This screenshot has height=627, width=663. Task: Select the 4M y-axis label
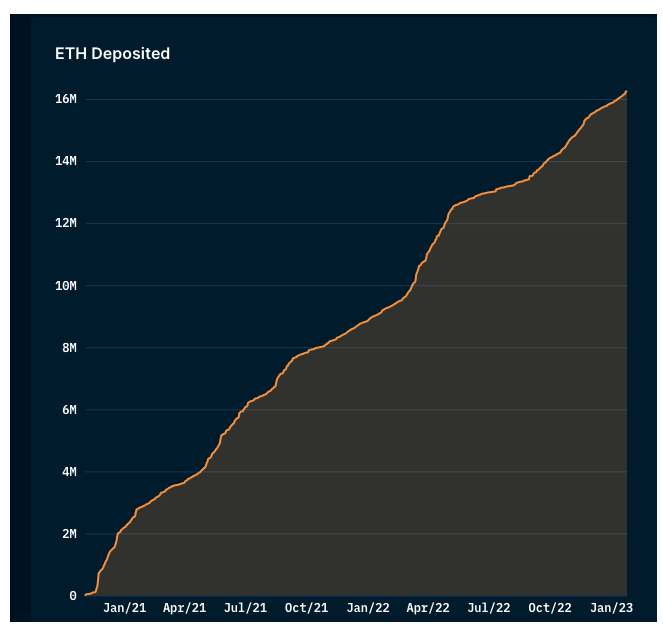click(x=69, y=471)
